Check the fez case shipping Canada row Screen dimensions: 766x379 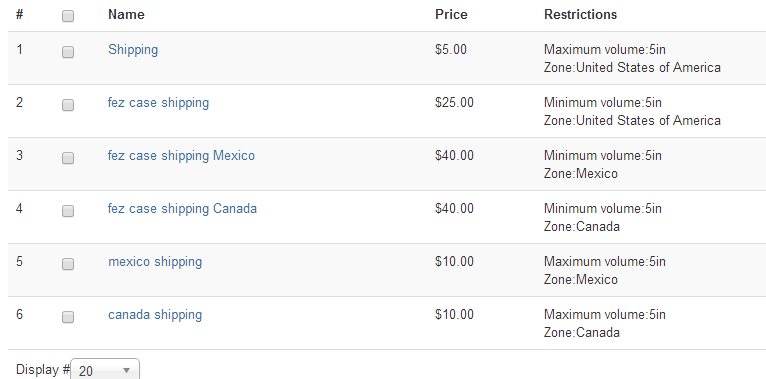tap(68, 211)
